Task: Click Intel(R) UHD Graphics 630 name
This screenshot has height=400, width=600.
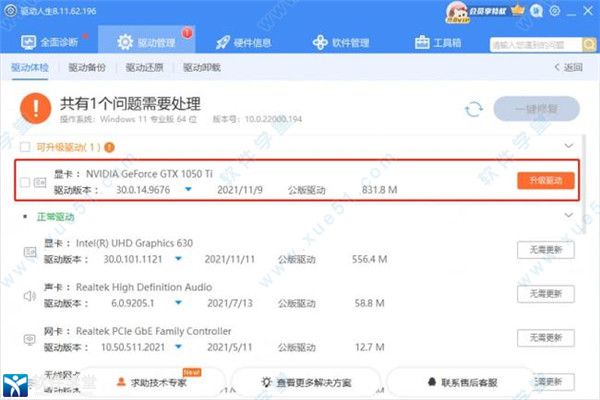Action: (134, 243)
